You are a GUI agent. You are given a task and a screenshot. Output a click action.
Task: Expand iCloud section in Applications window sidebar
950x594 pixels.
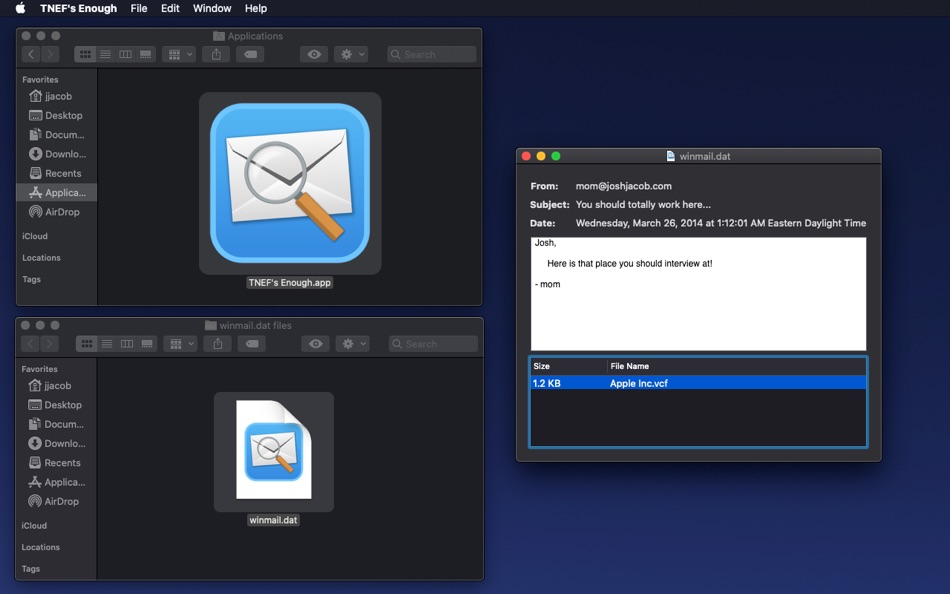(35, 236)
